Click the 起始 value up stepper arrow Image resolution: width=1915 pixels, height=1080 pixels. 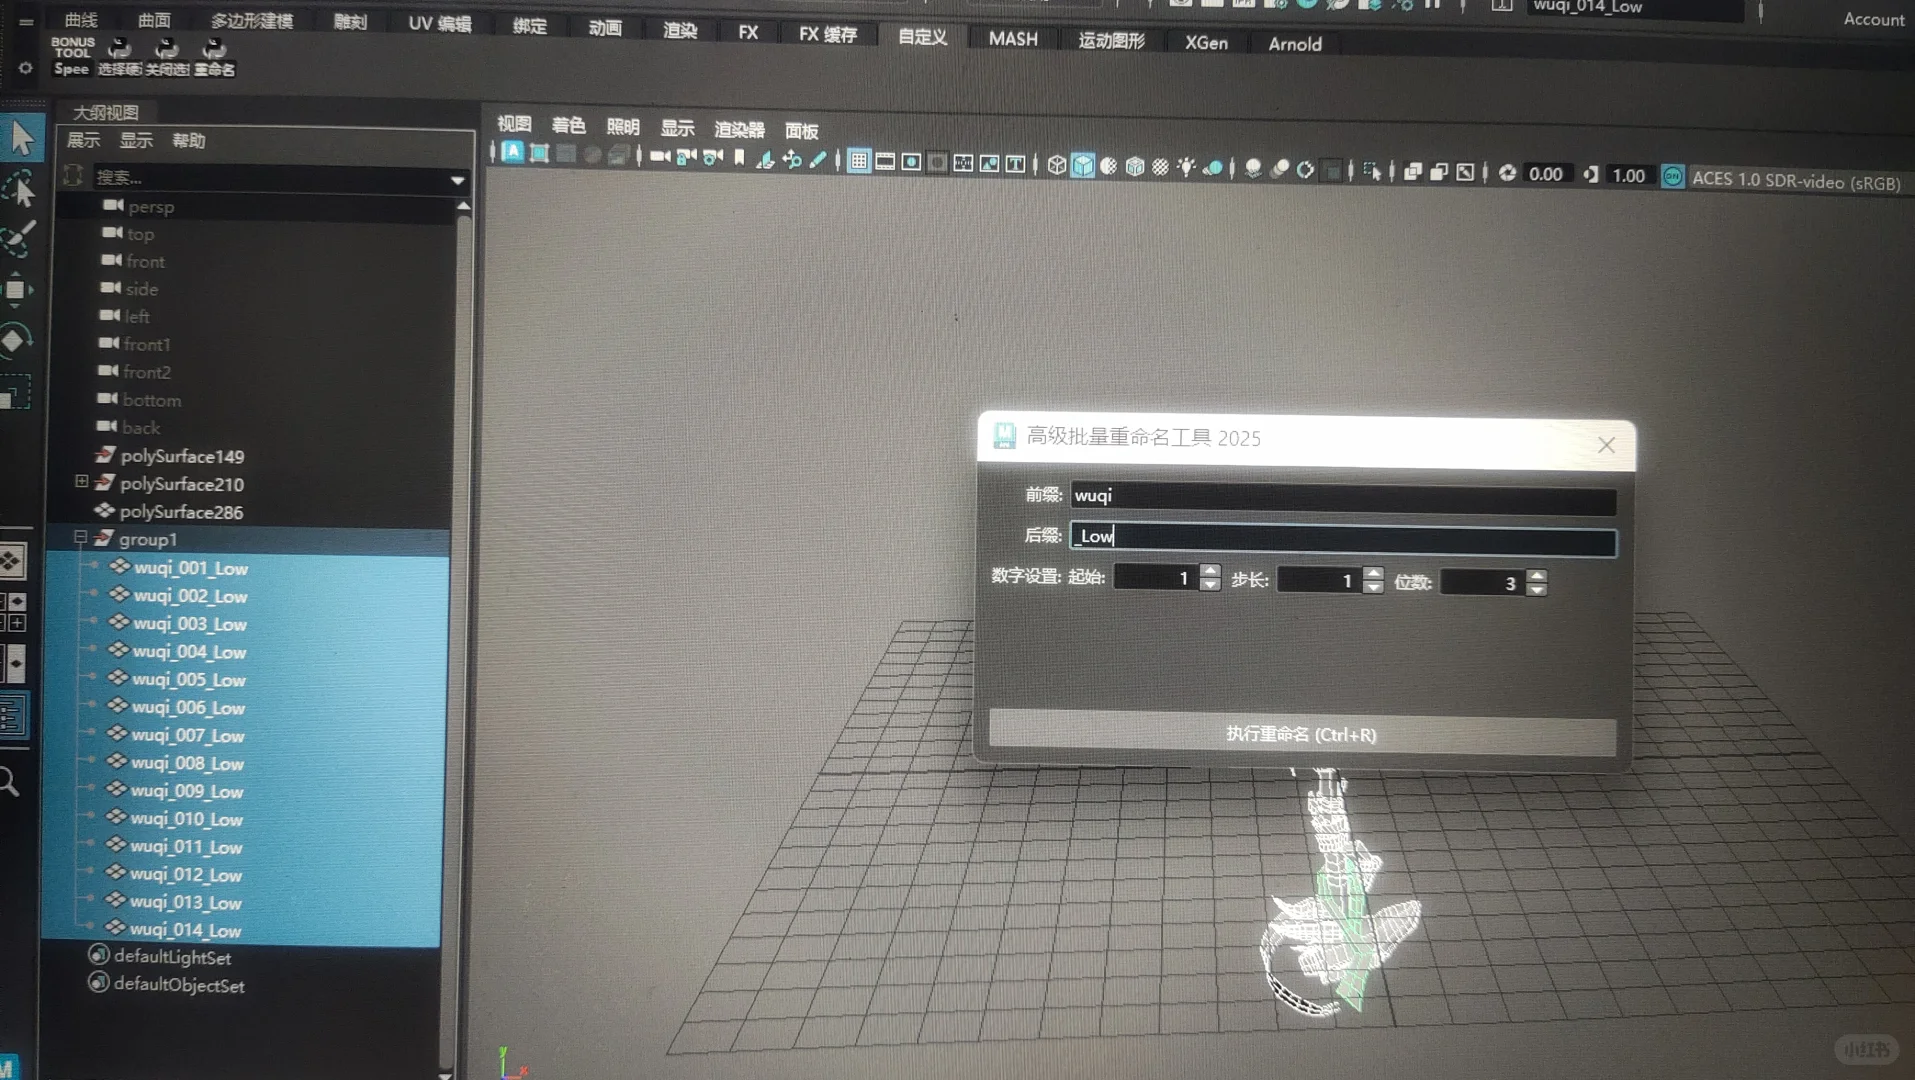(1210, 572)
